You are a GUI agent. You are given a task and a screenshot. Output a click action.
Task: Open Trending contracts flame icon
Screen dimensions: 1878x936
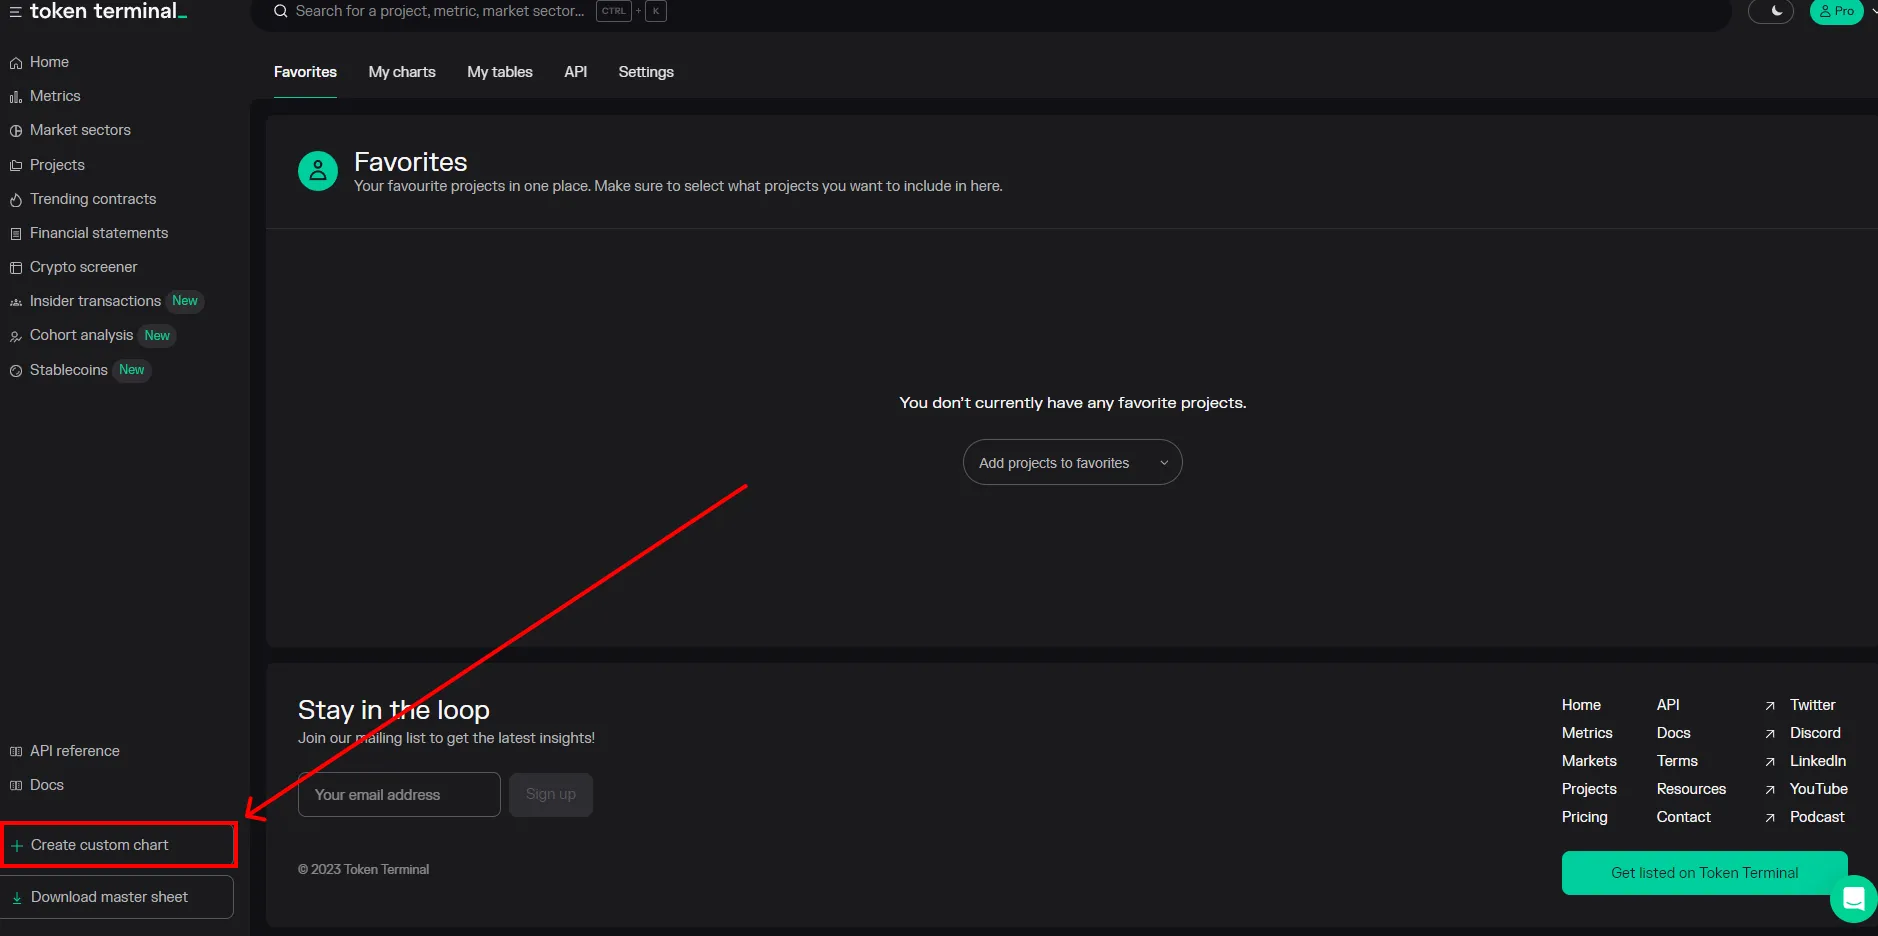click(16, 200)
